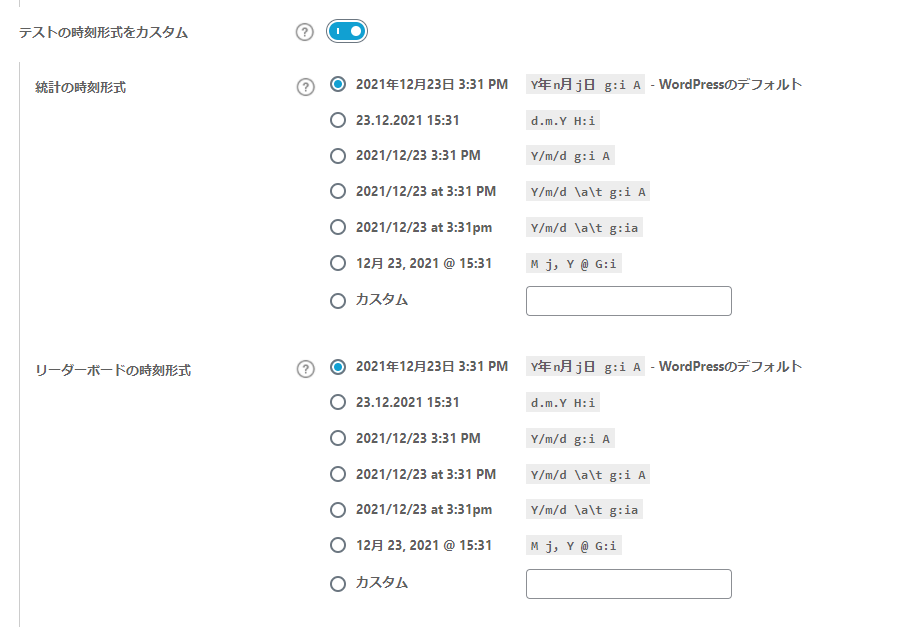Select カスタム radio under リーダーボードの時刻形式
The height and width of the screenshot is (633, 913).
338,583
